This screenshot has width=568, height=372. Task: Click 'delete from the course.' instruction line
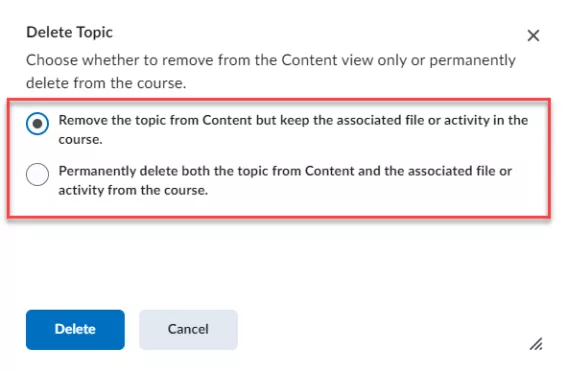click(106, 83)
